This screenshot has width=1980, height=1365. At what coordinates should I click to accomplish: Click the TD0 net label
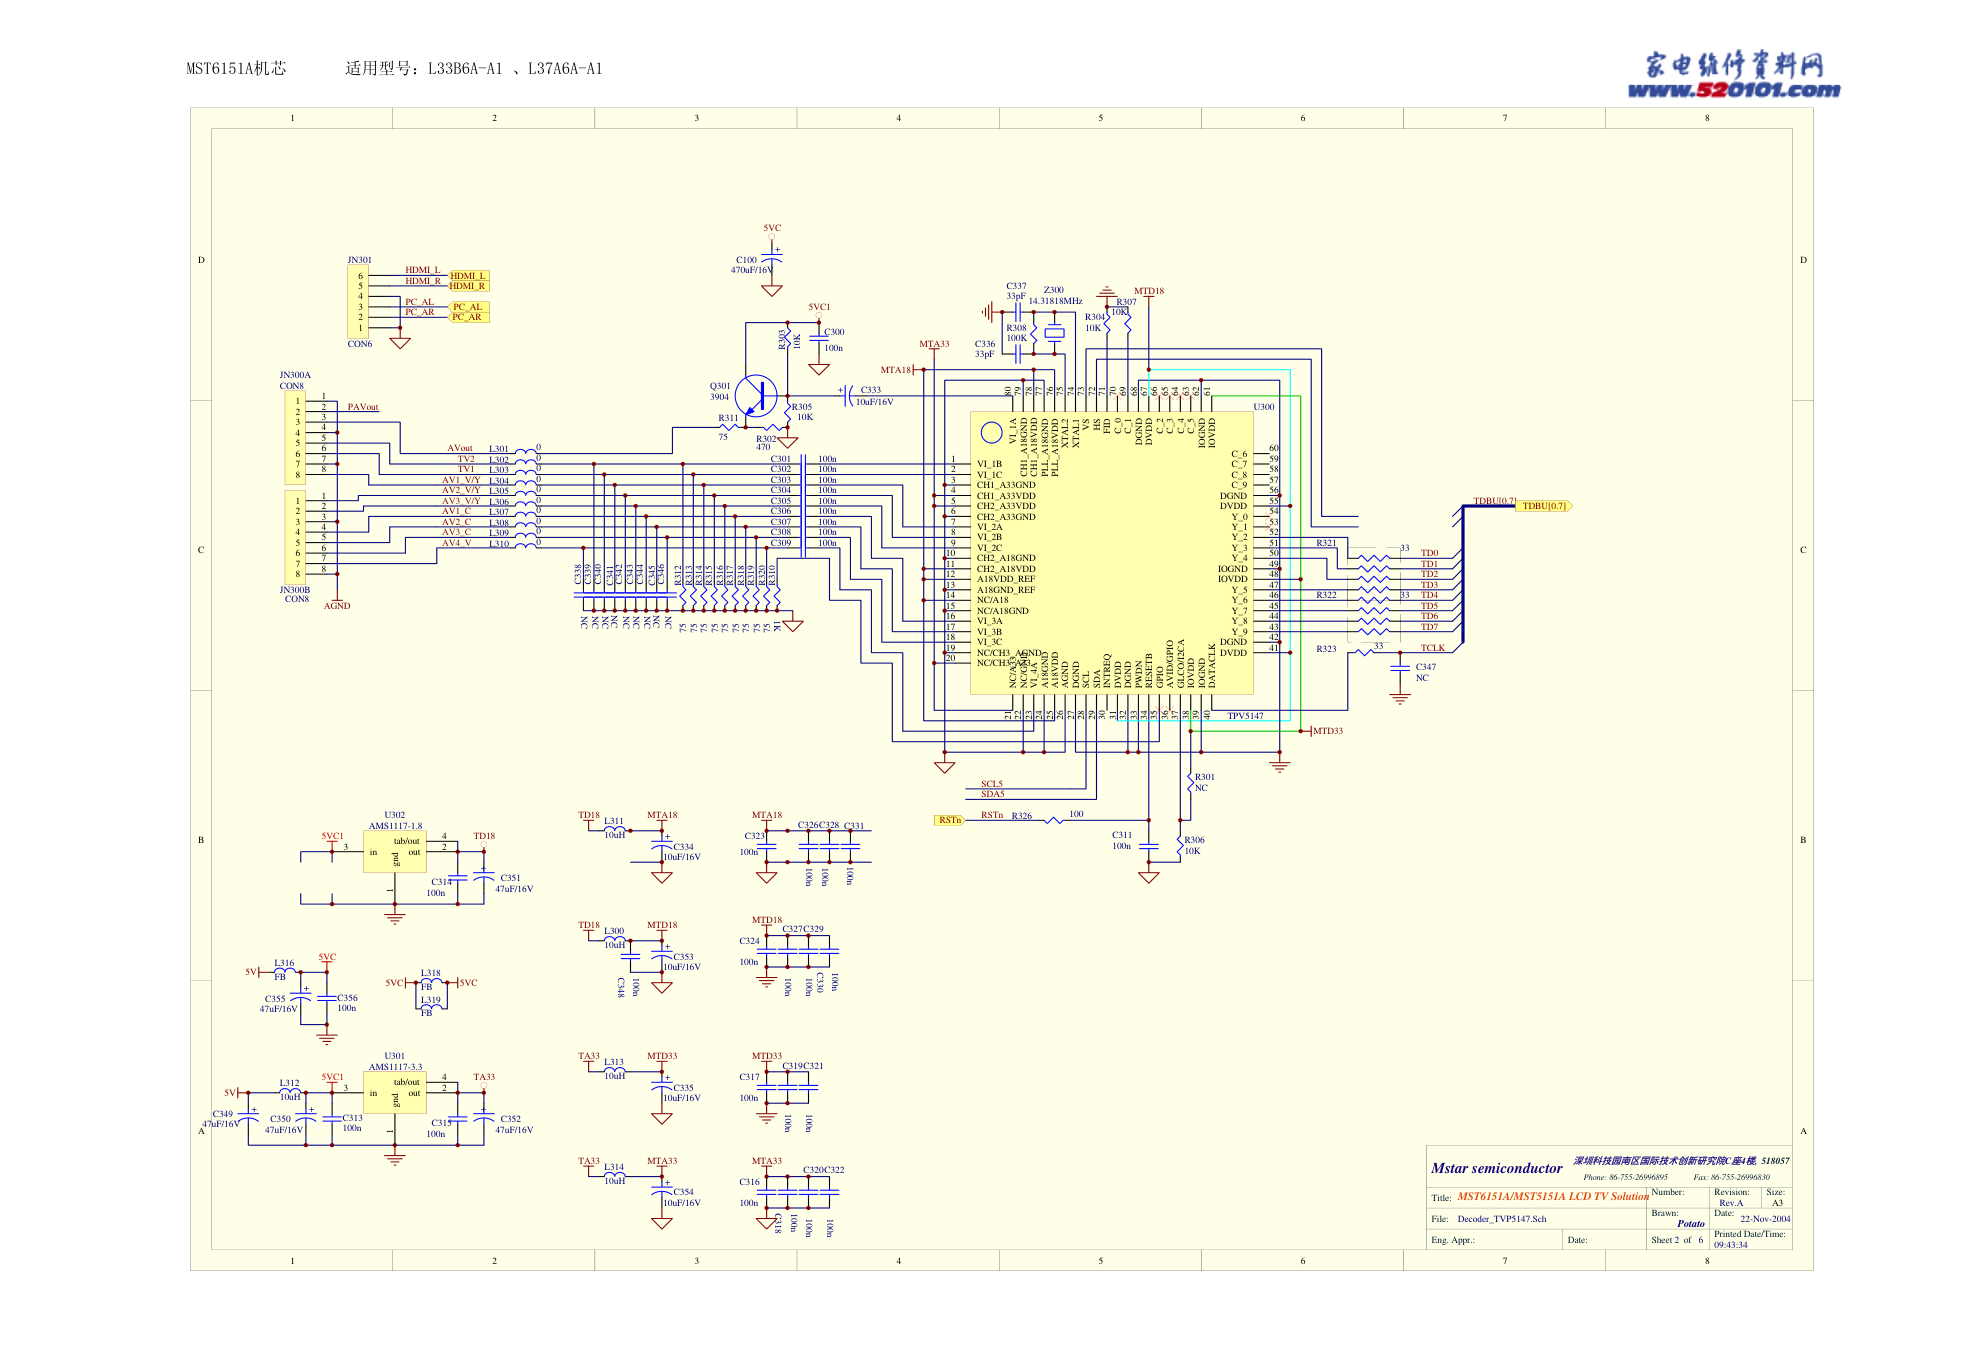pyautogui.click(x=1430, y=553)
